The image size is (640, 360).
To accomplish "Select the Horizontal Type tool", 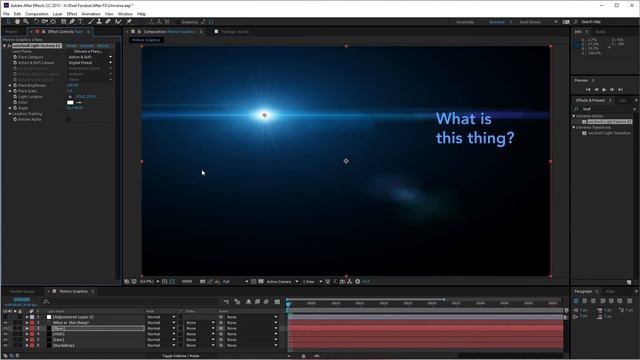I will [x=80, y=22].
